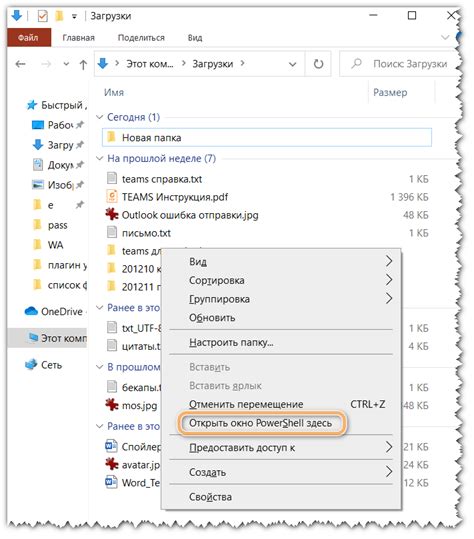Choose Открыть окно PowerShell здесь
This screenshot has height=539, width=474.
(261, 423)
